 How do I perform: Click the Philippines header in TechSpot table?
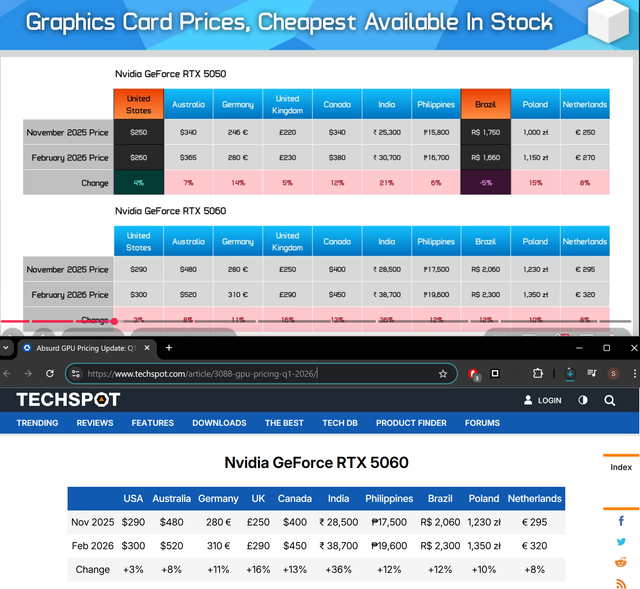click(x=389, y=498)
